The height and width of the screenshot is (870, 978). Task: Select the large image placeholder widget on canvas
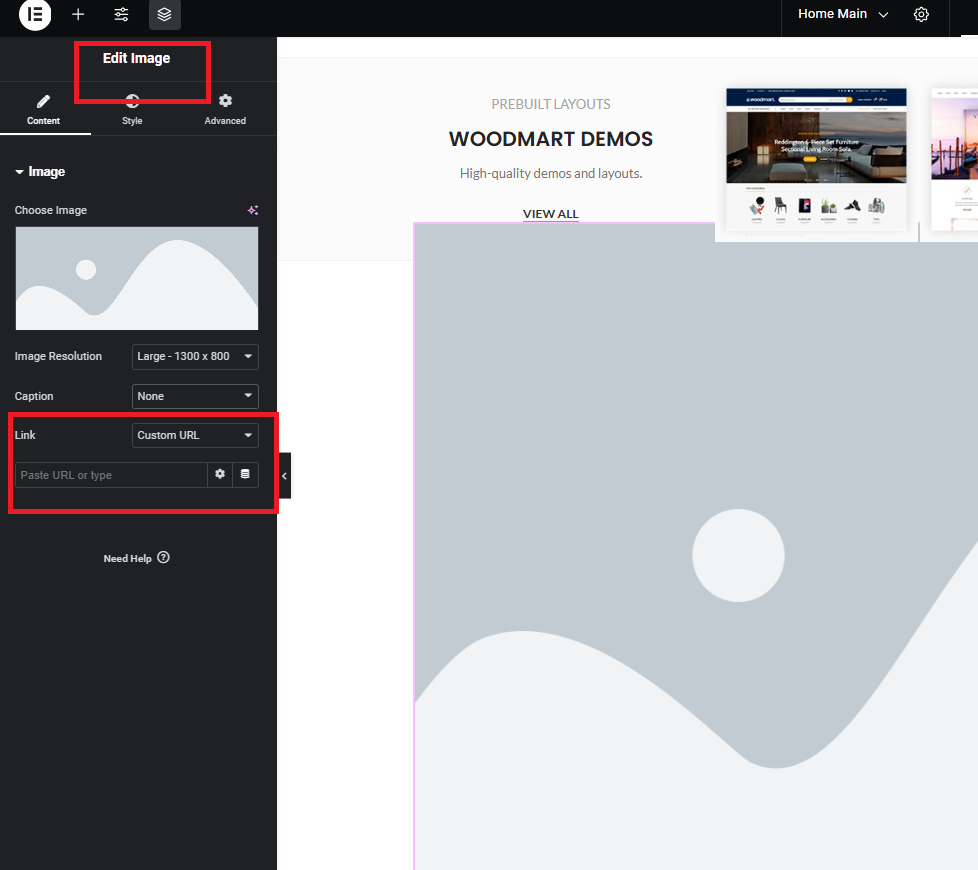tap(695, 546)
